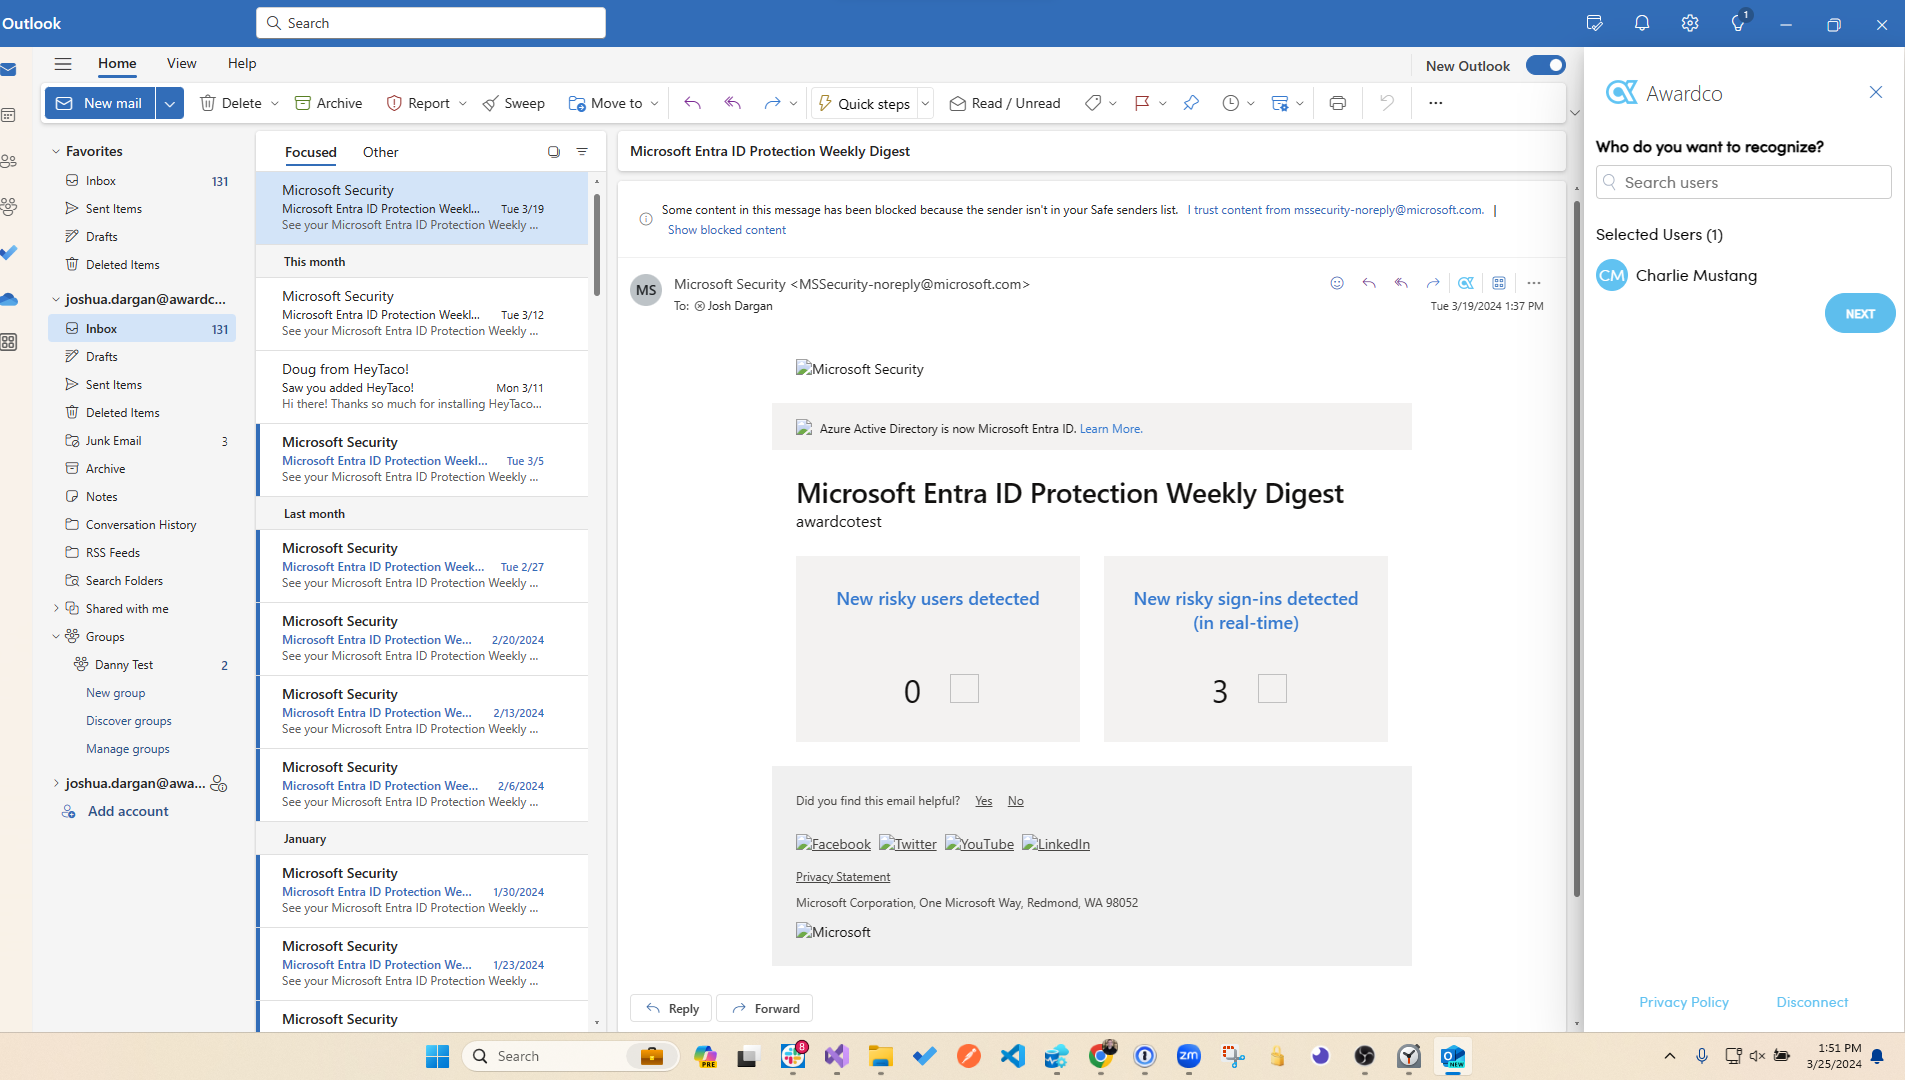Click the NEXT button in Awardco panel
The image size is (1905, 1080).
[1859, 313]
